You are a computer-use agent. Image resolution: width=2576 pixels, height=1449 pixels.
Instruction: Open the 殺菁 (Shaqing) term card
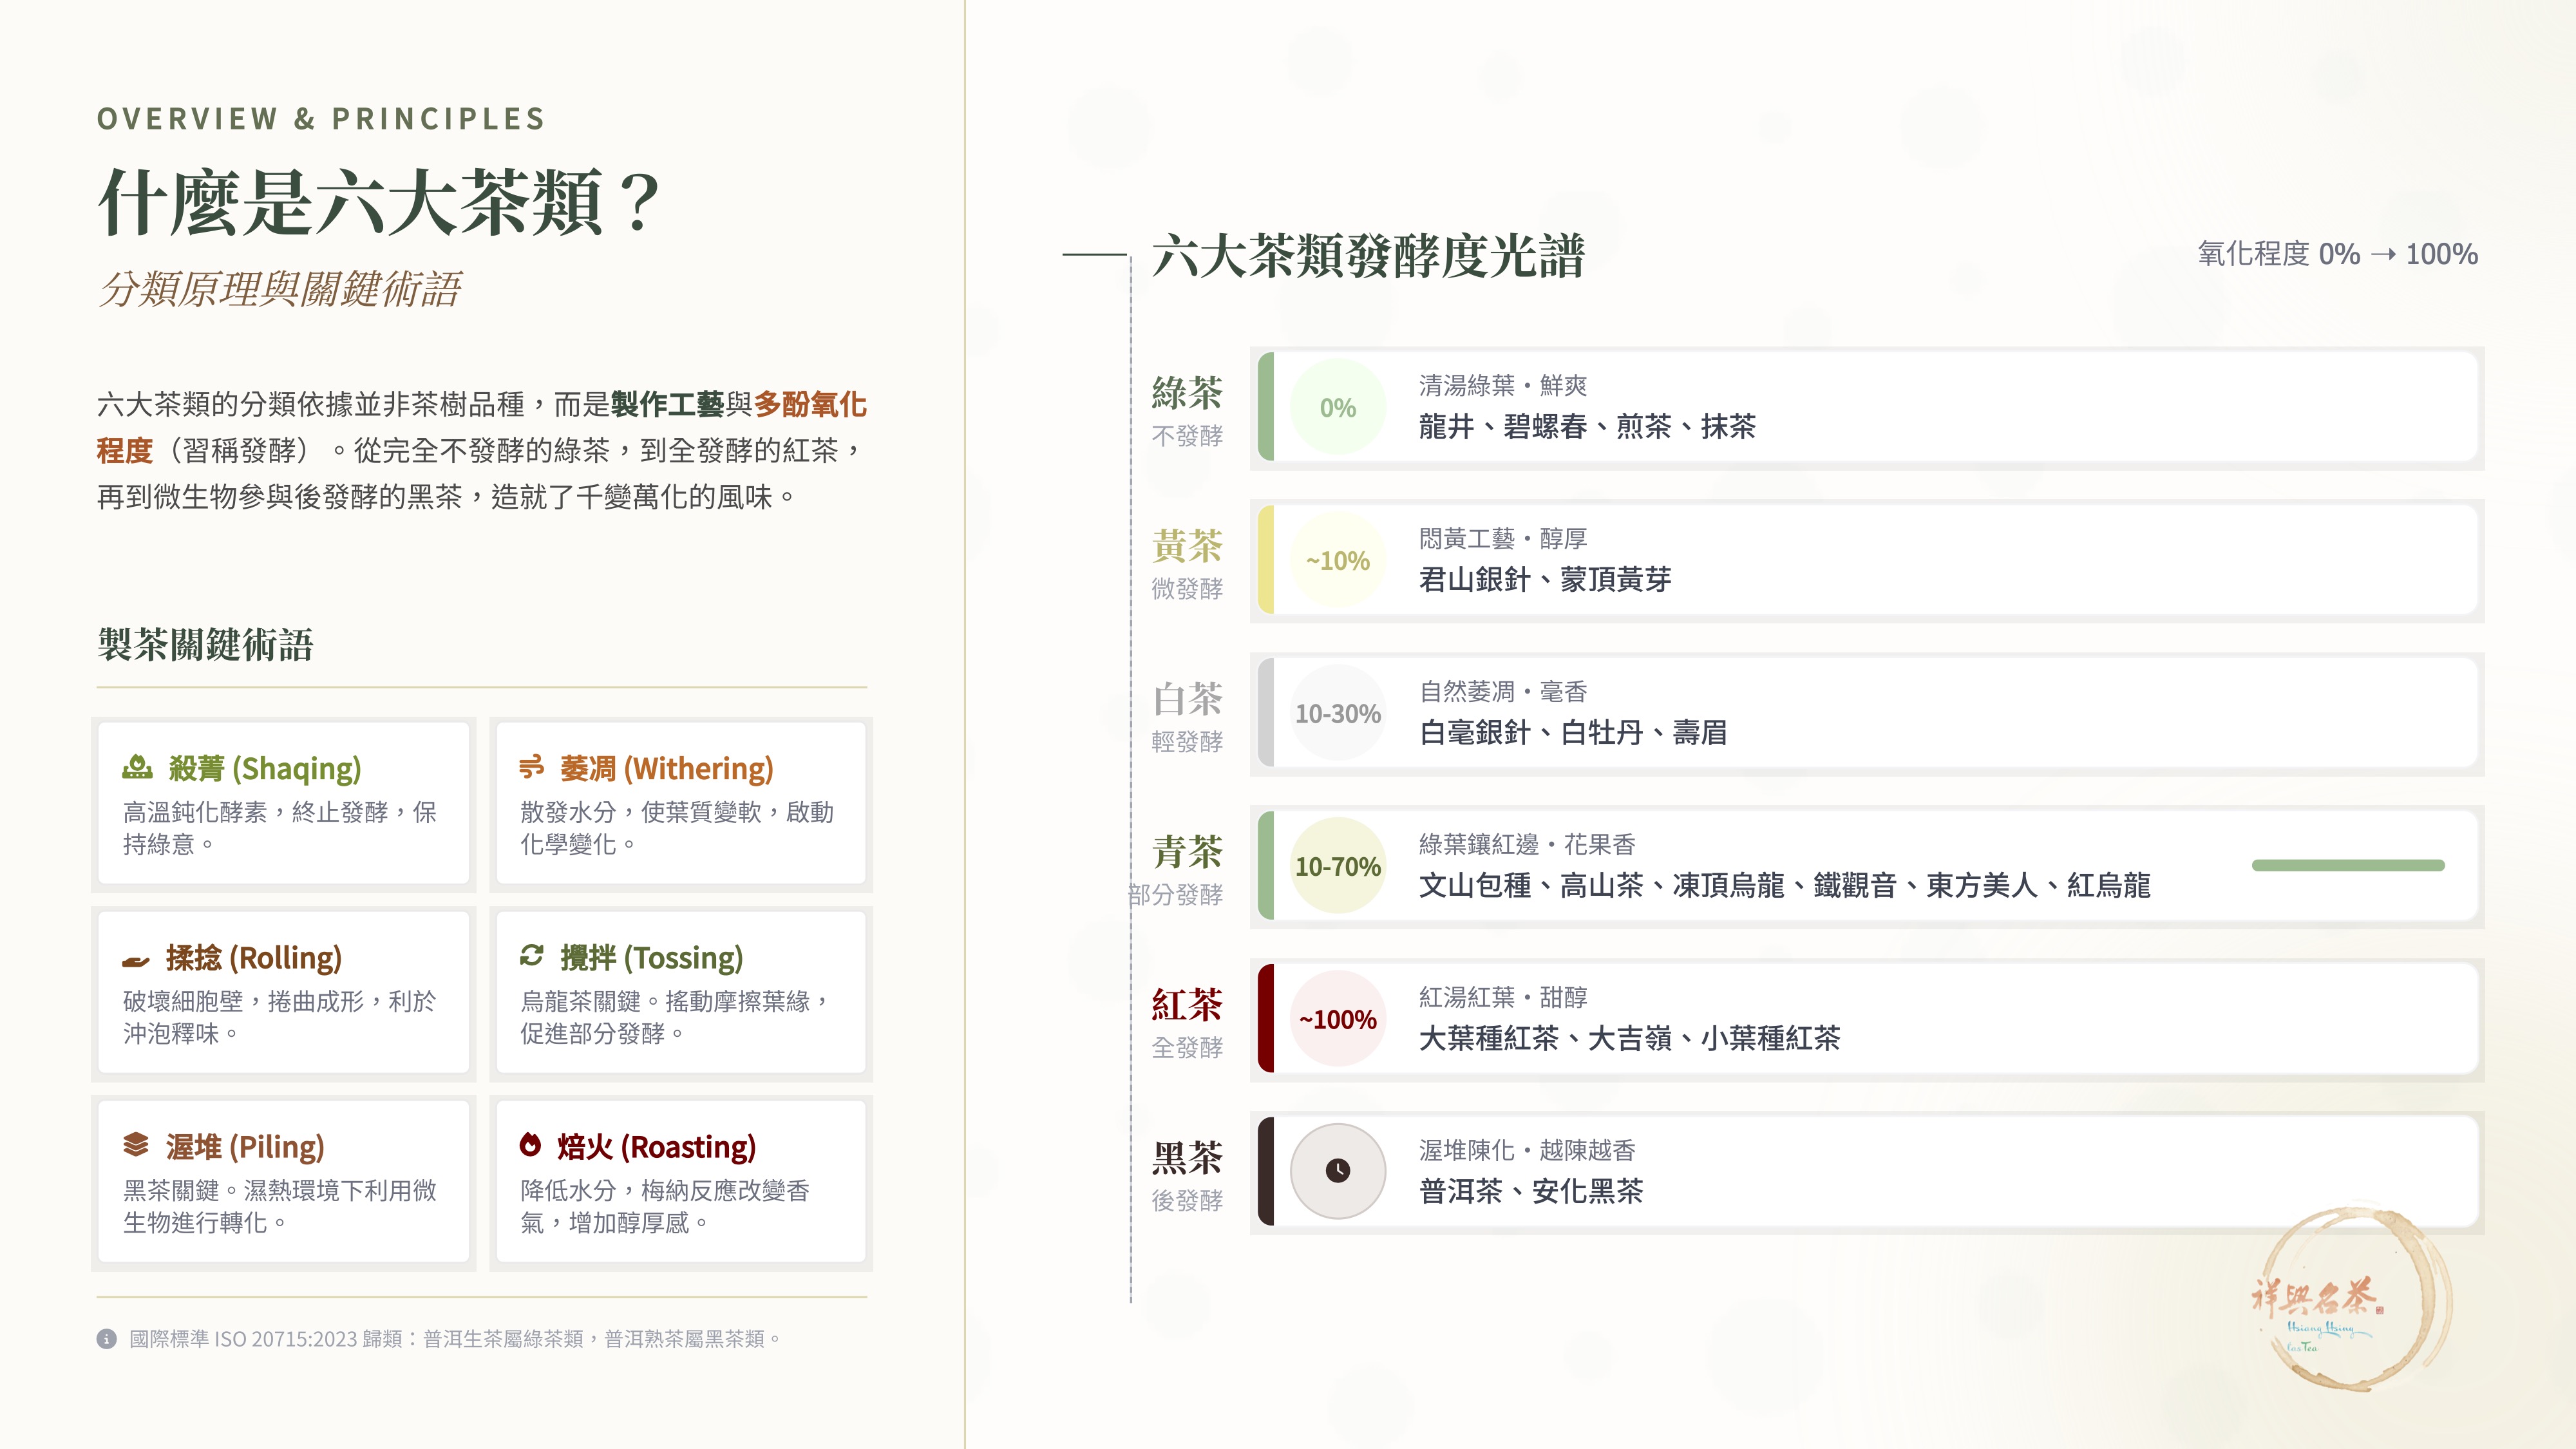pyautogui.click(x=284, y=803)
